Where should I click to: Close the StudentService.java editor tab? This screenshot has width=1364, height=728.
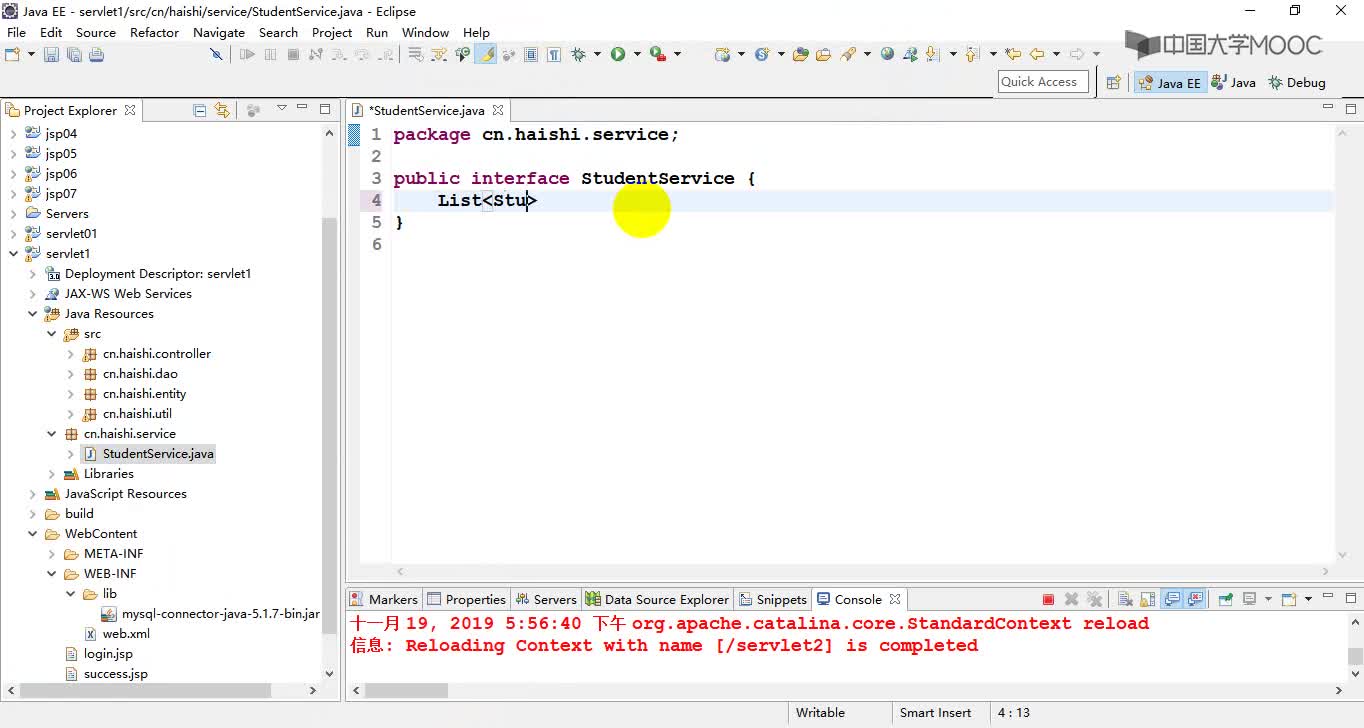click(498, 110)
